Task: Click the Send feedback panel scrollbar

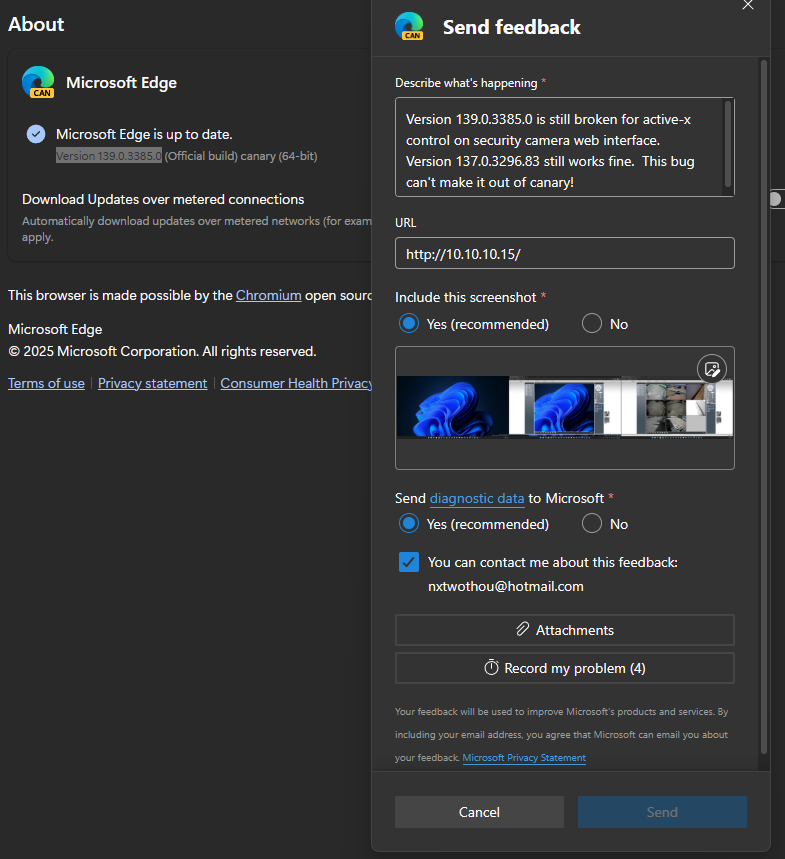Action: coord(764,406)
